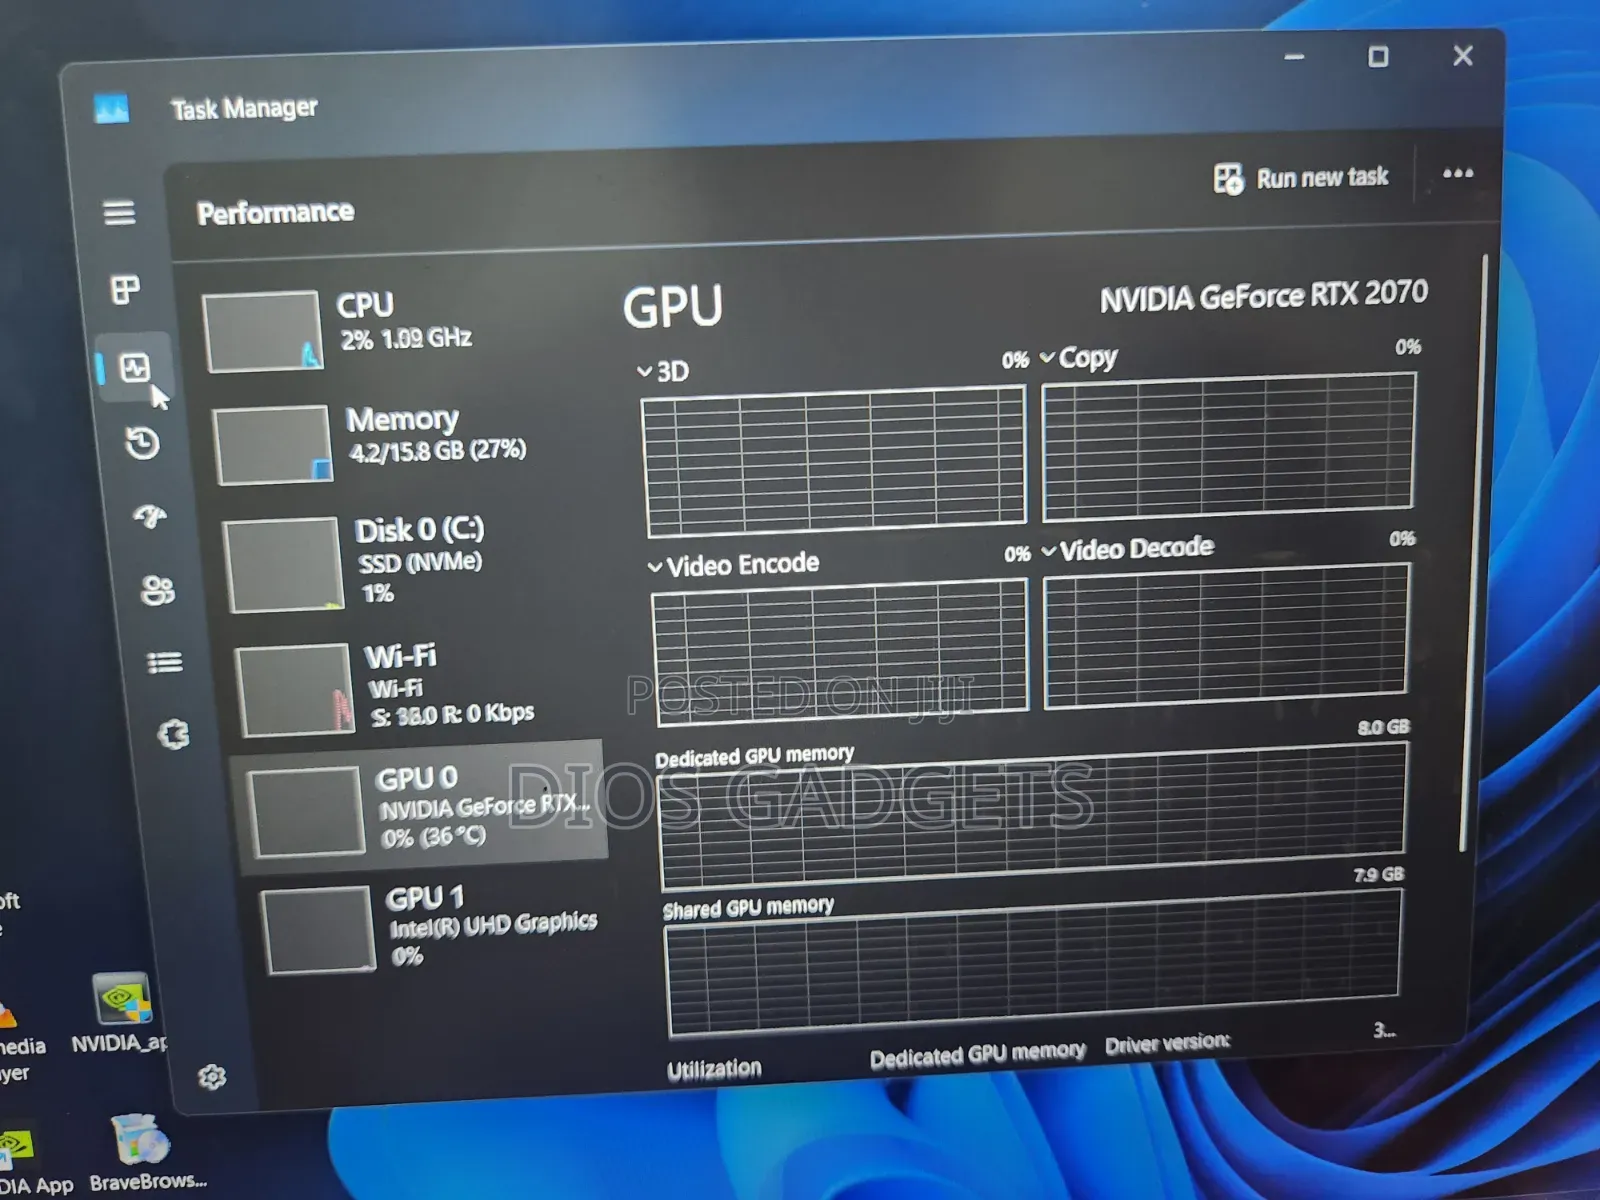Open the Video Decode engine dropdown

tap(1128, 549)
